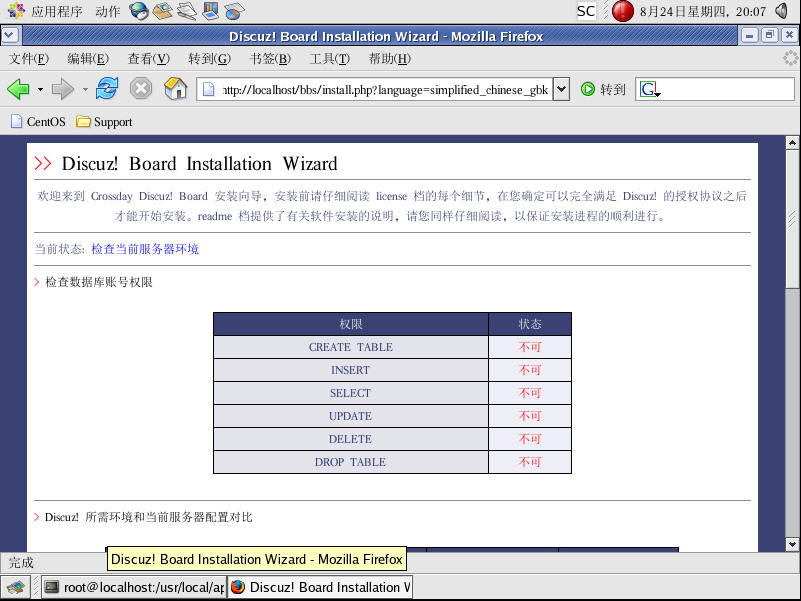The height and width of the screenshot is (601, 801).
Task: Open the 书签(B) menu
Action: [270, 59]
